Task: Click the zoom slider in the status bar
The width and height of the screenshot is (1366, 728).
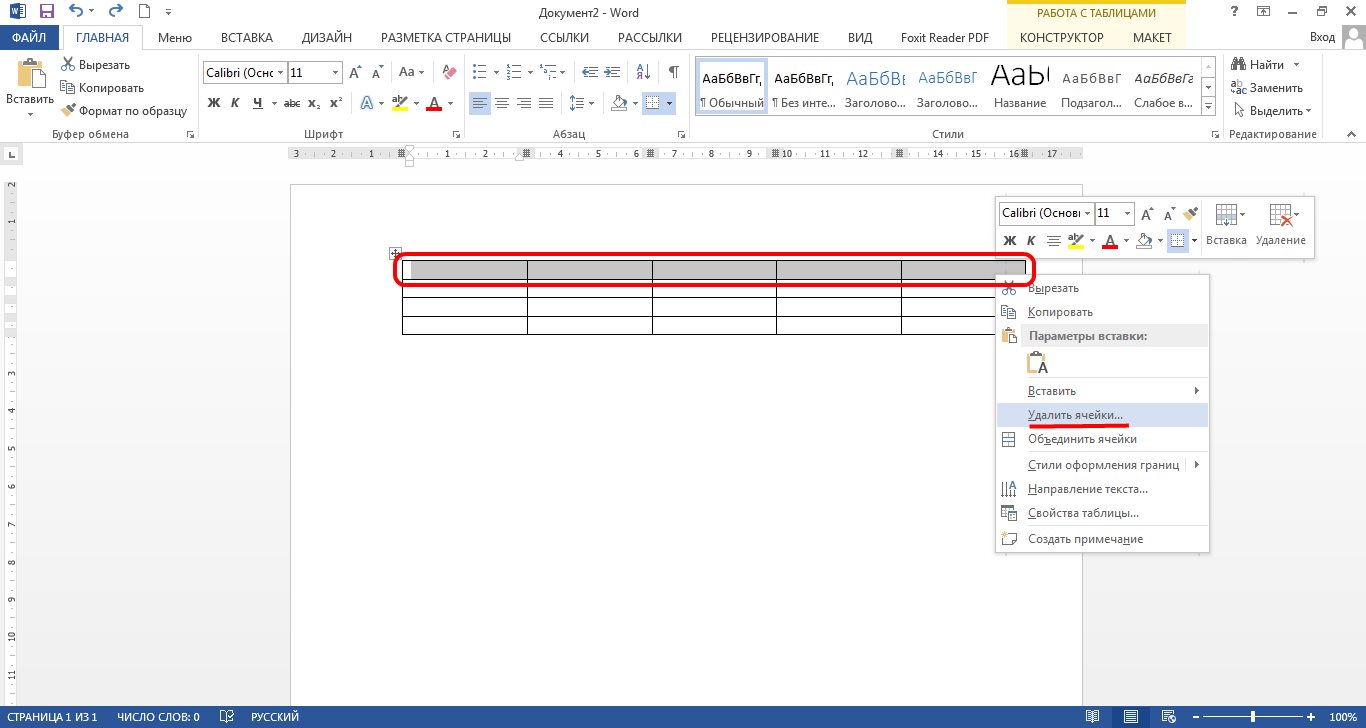Action: pyautogui.click(x=1254, y=717)
